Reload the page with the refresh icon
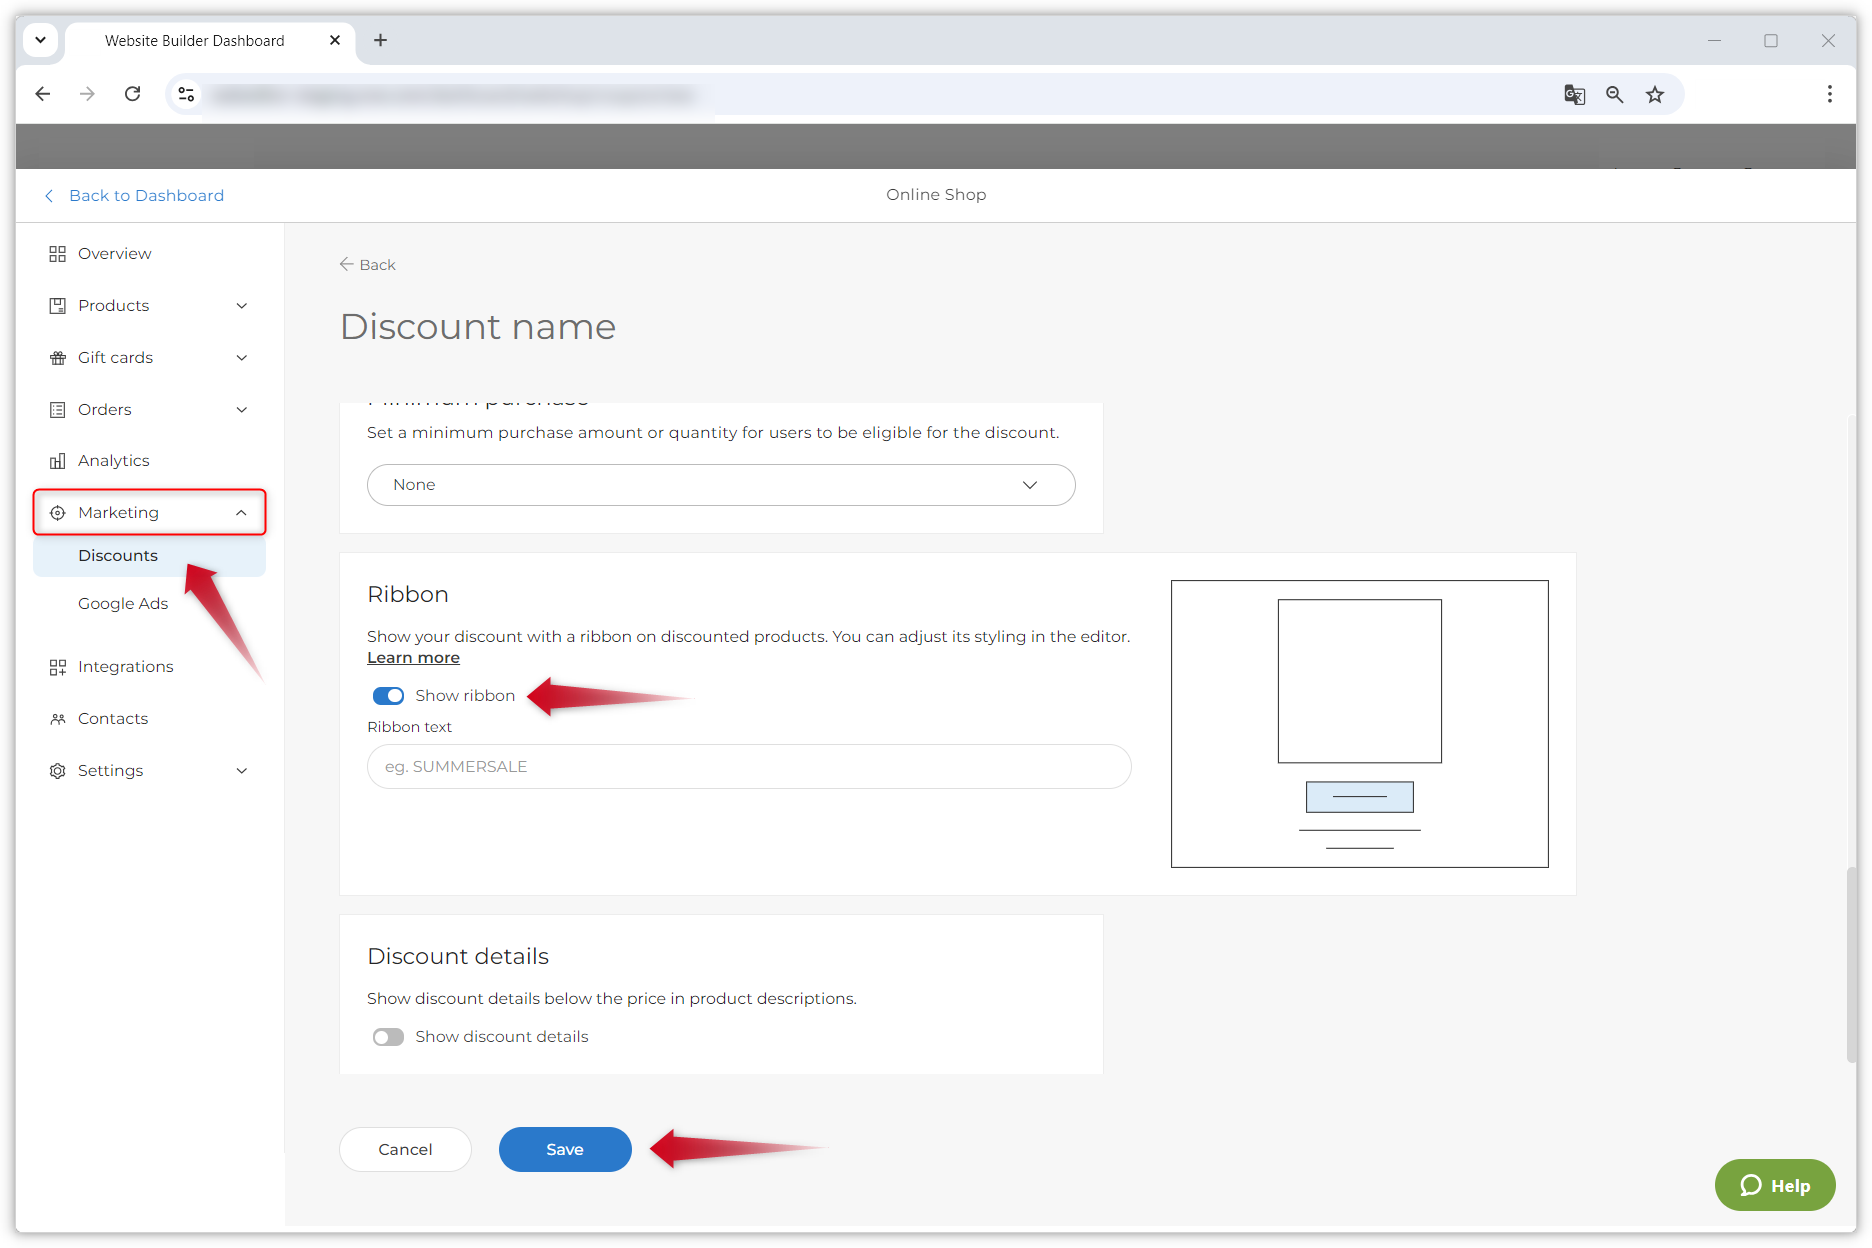 point(132,94)
